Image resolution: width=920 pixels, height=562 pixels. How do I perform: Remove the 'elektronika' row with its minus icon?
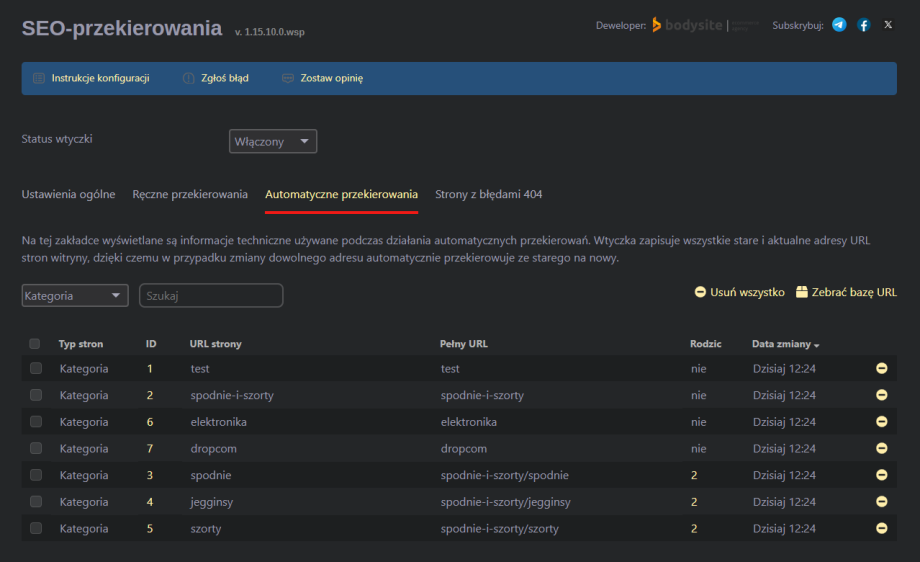coord(882,422)
